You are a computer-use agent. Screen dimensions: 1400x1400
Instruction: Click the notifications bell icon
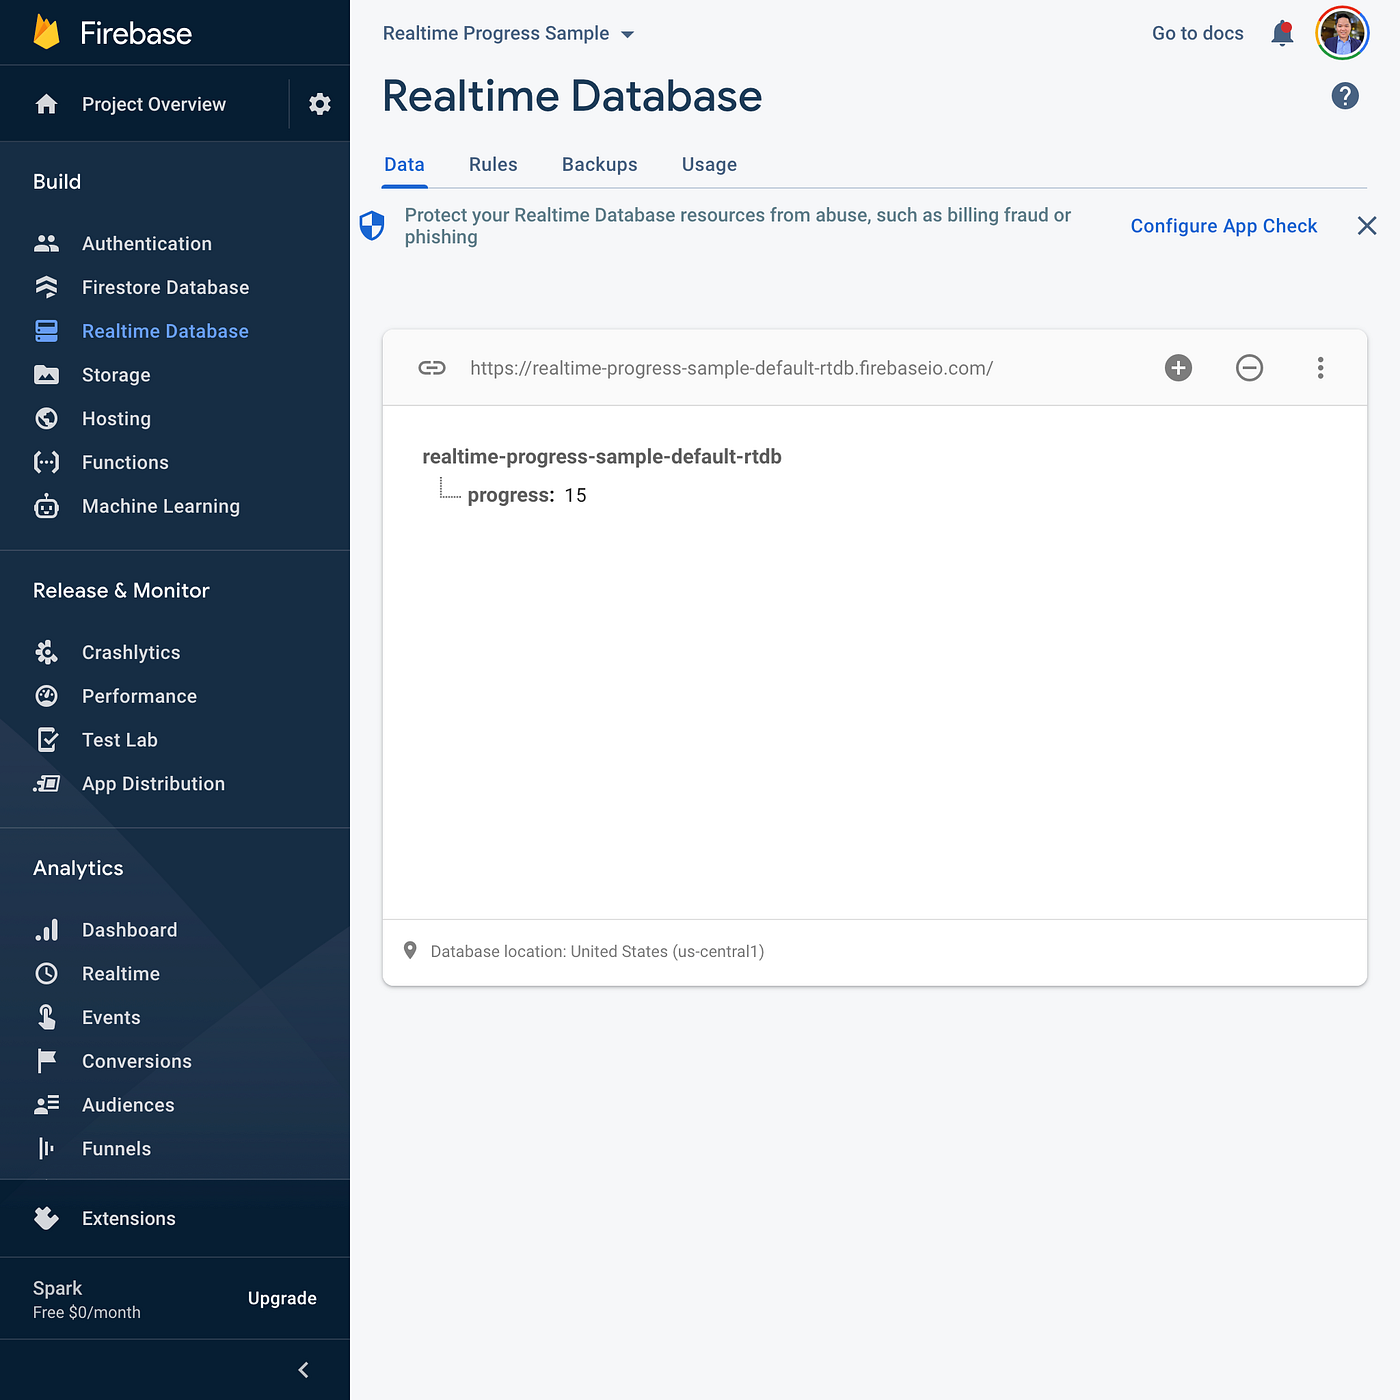(x=1281, y=32)
